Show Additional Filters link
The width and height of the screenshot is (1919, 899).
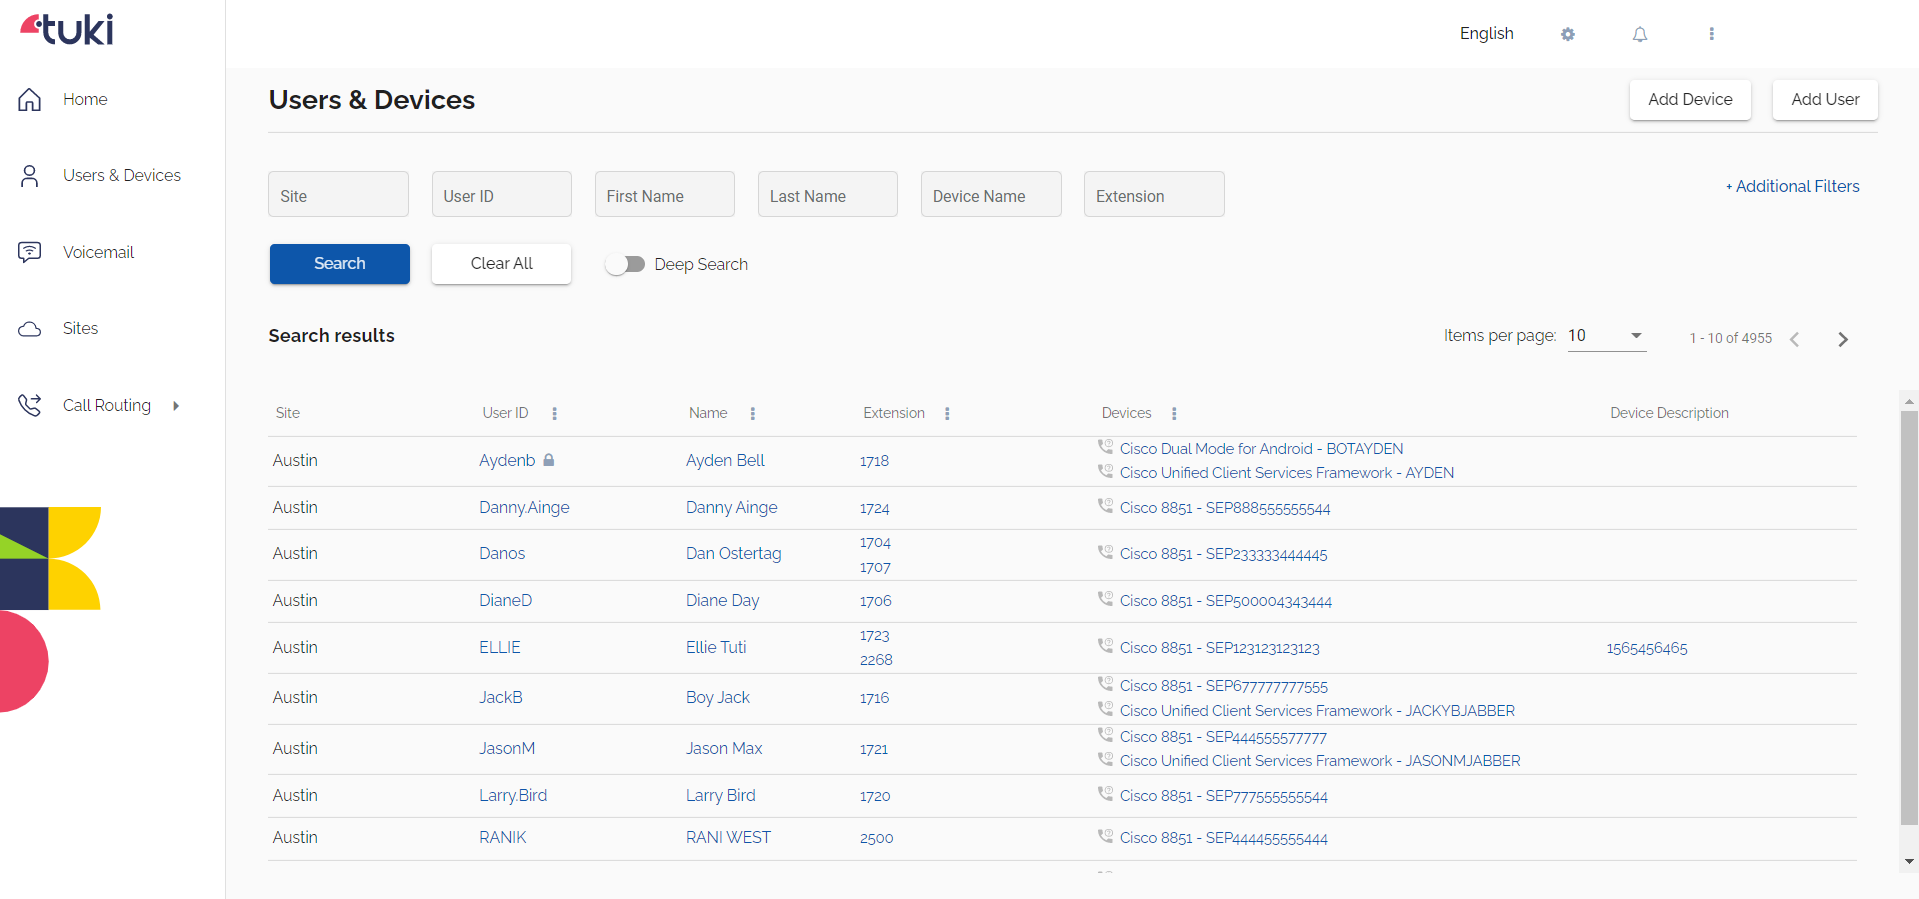click(x=1792, y=186)
